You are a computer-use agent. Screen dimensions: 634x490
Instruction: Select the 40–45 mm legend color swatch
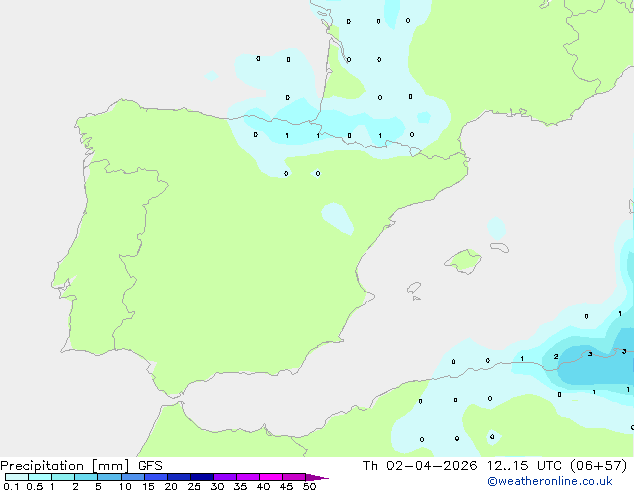pyautogui.click(x=271, y=477)
